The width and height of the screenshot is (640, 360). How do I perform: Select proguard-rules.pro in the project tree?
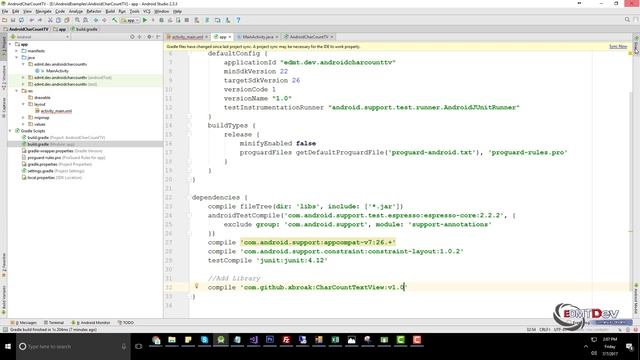point(44,158)
